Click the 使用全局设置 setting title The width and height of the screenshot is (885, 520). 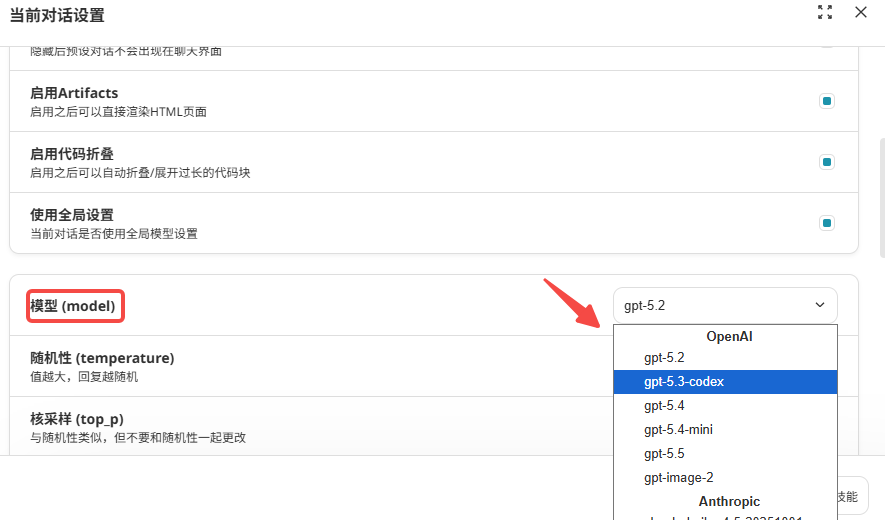[x=72, y=215]
